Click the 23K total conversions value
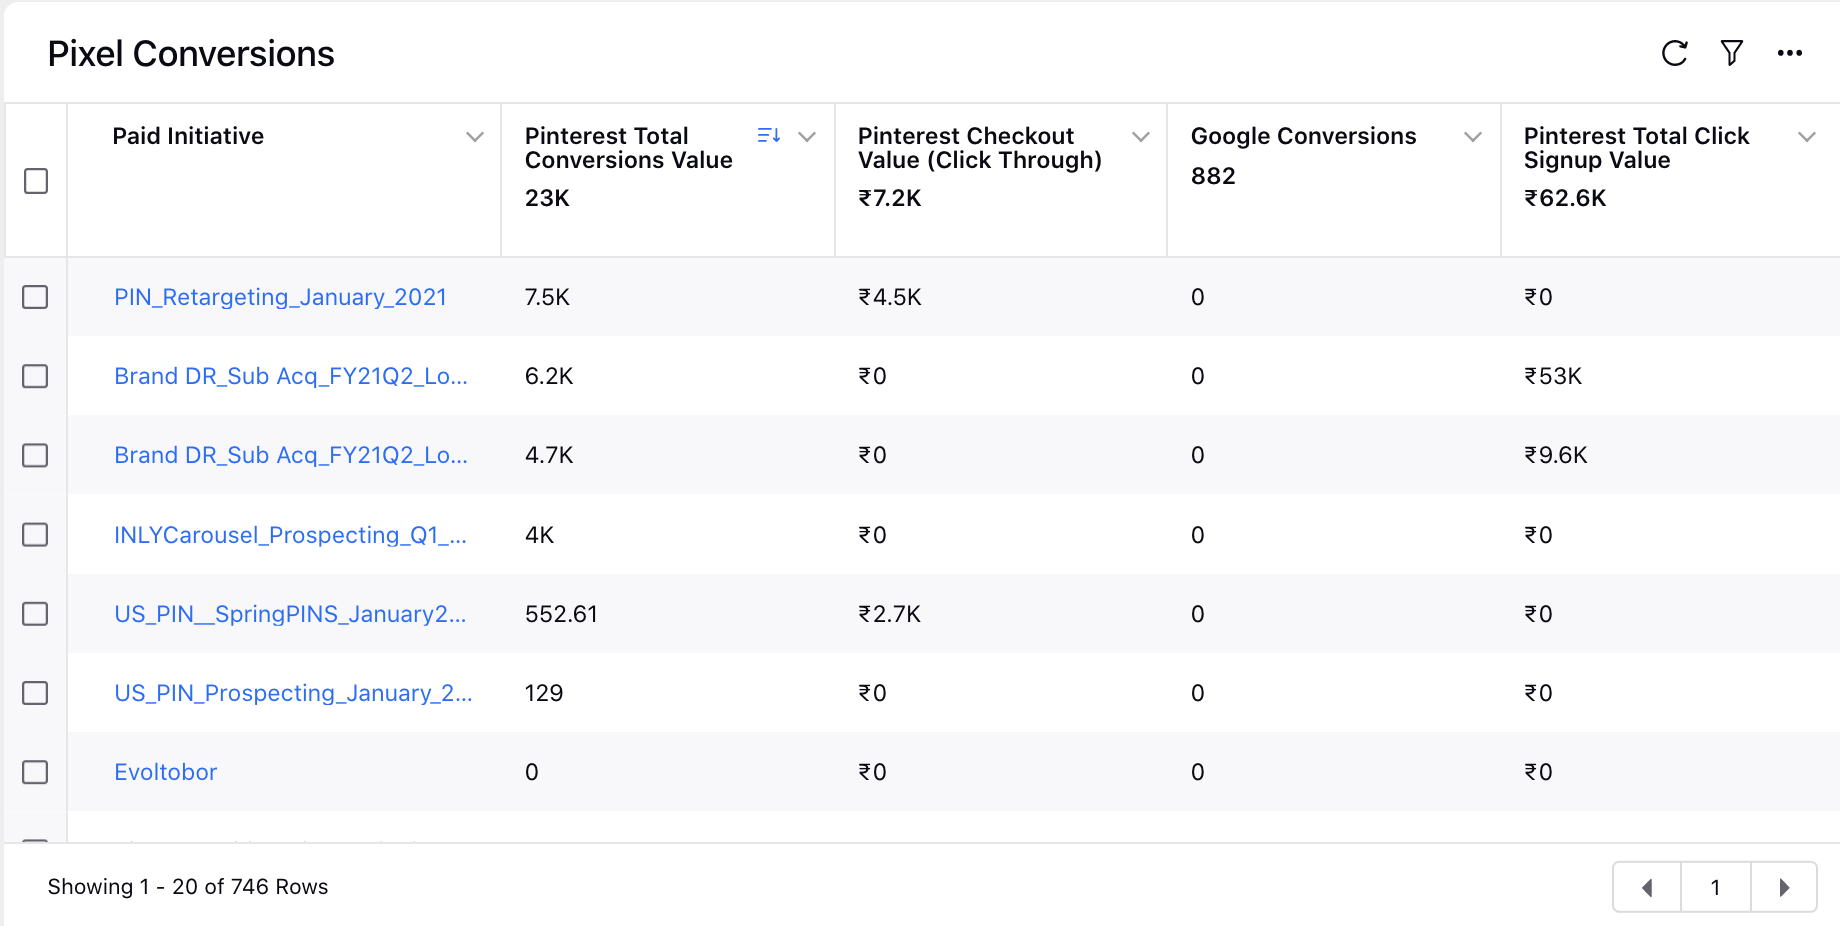Screen dimensions: 1840x926 click(547, 198)
